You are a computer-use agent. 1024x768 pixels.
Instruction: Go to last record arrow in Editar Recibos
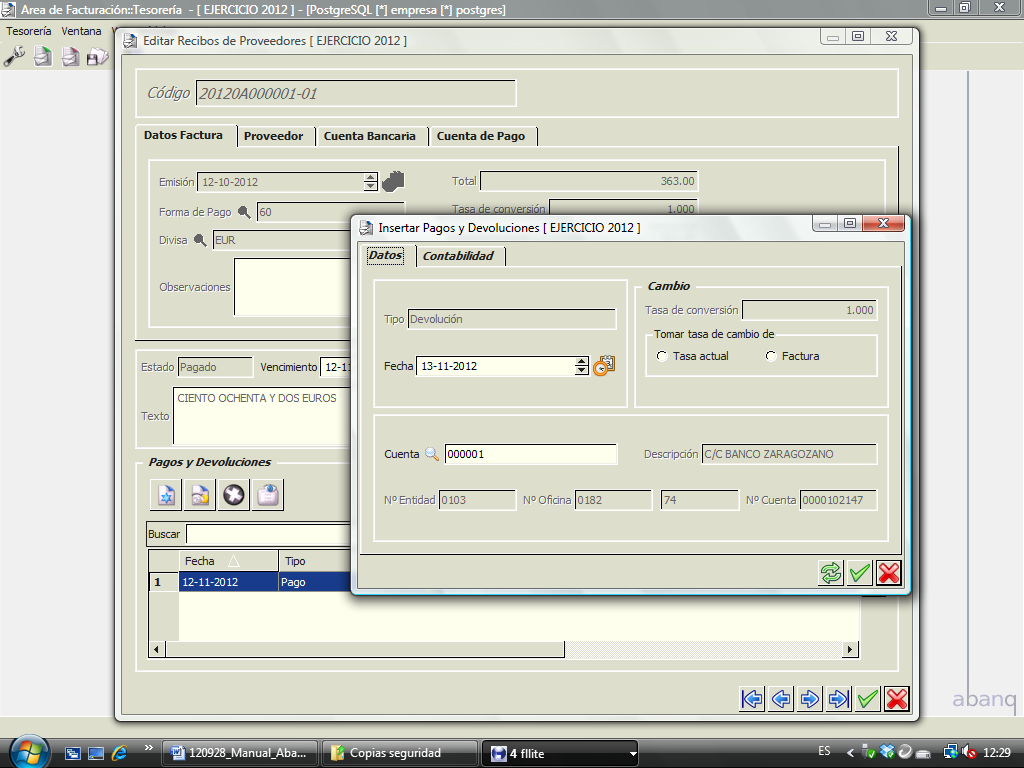pos(838,699)
